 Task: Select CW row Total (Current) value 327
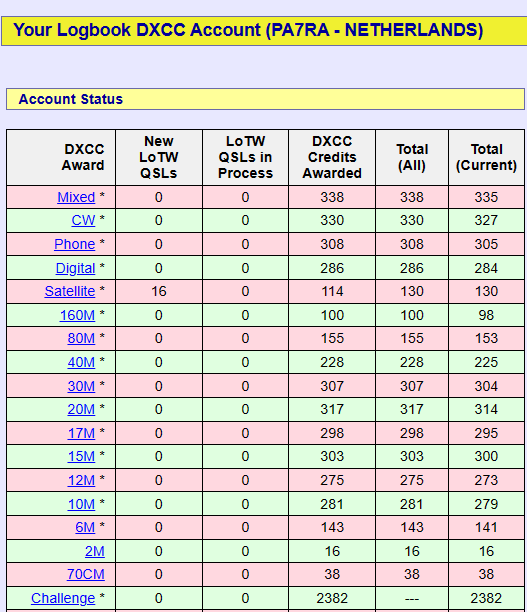pyautogui.click(x=486, y=220)
